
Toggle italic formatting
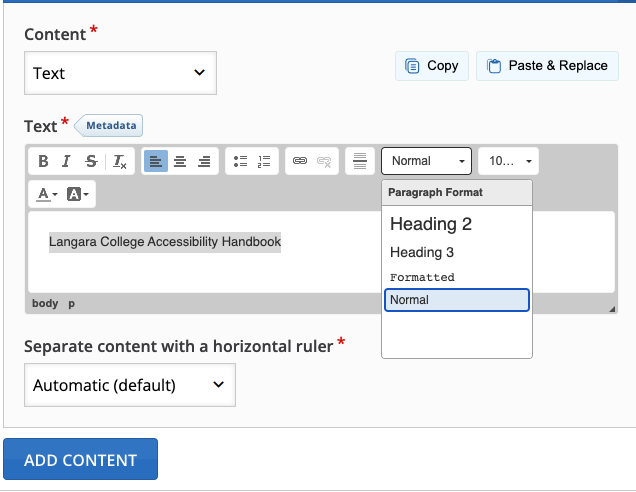pos(66,161)
